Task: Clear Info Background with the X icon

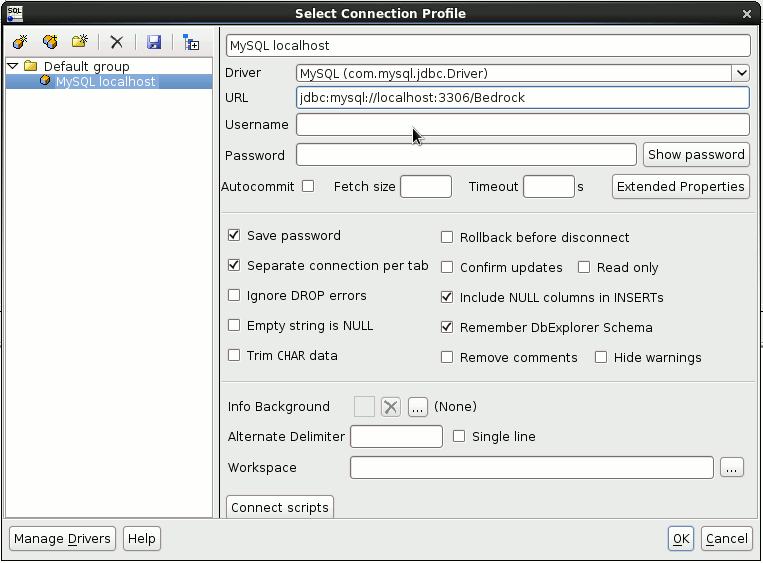Action: pos(391,407)
